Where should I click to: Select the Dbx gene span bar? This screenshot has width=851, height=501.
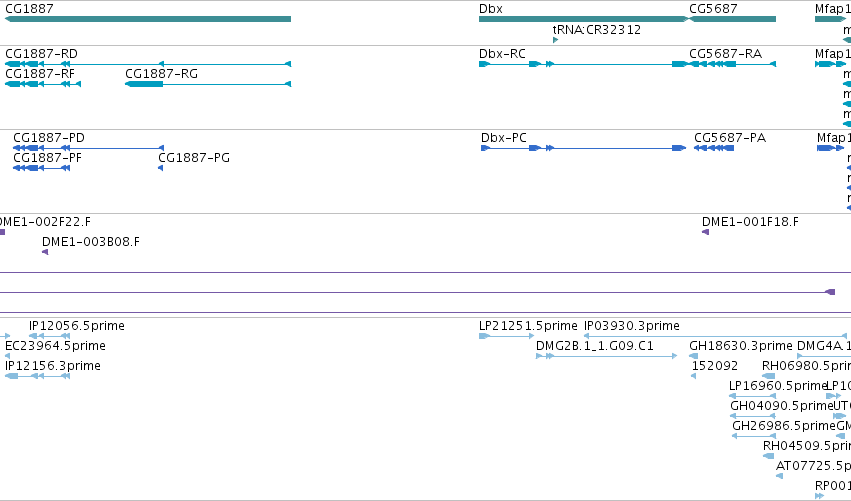(584, 19)
